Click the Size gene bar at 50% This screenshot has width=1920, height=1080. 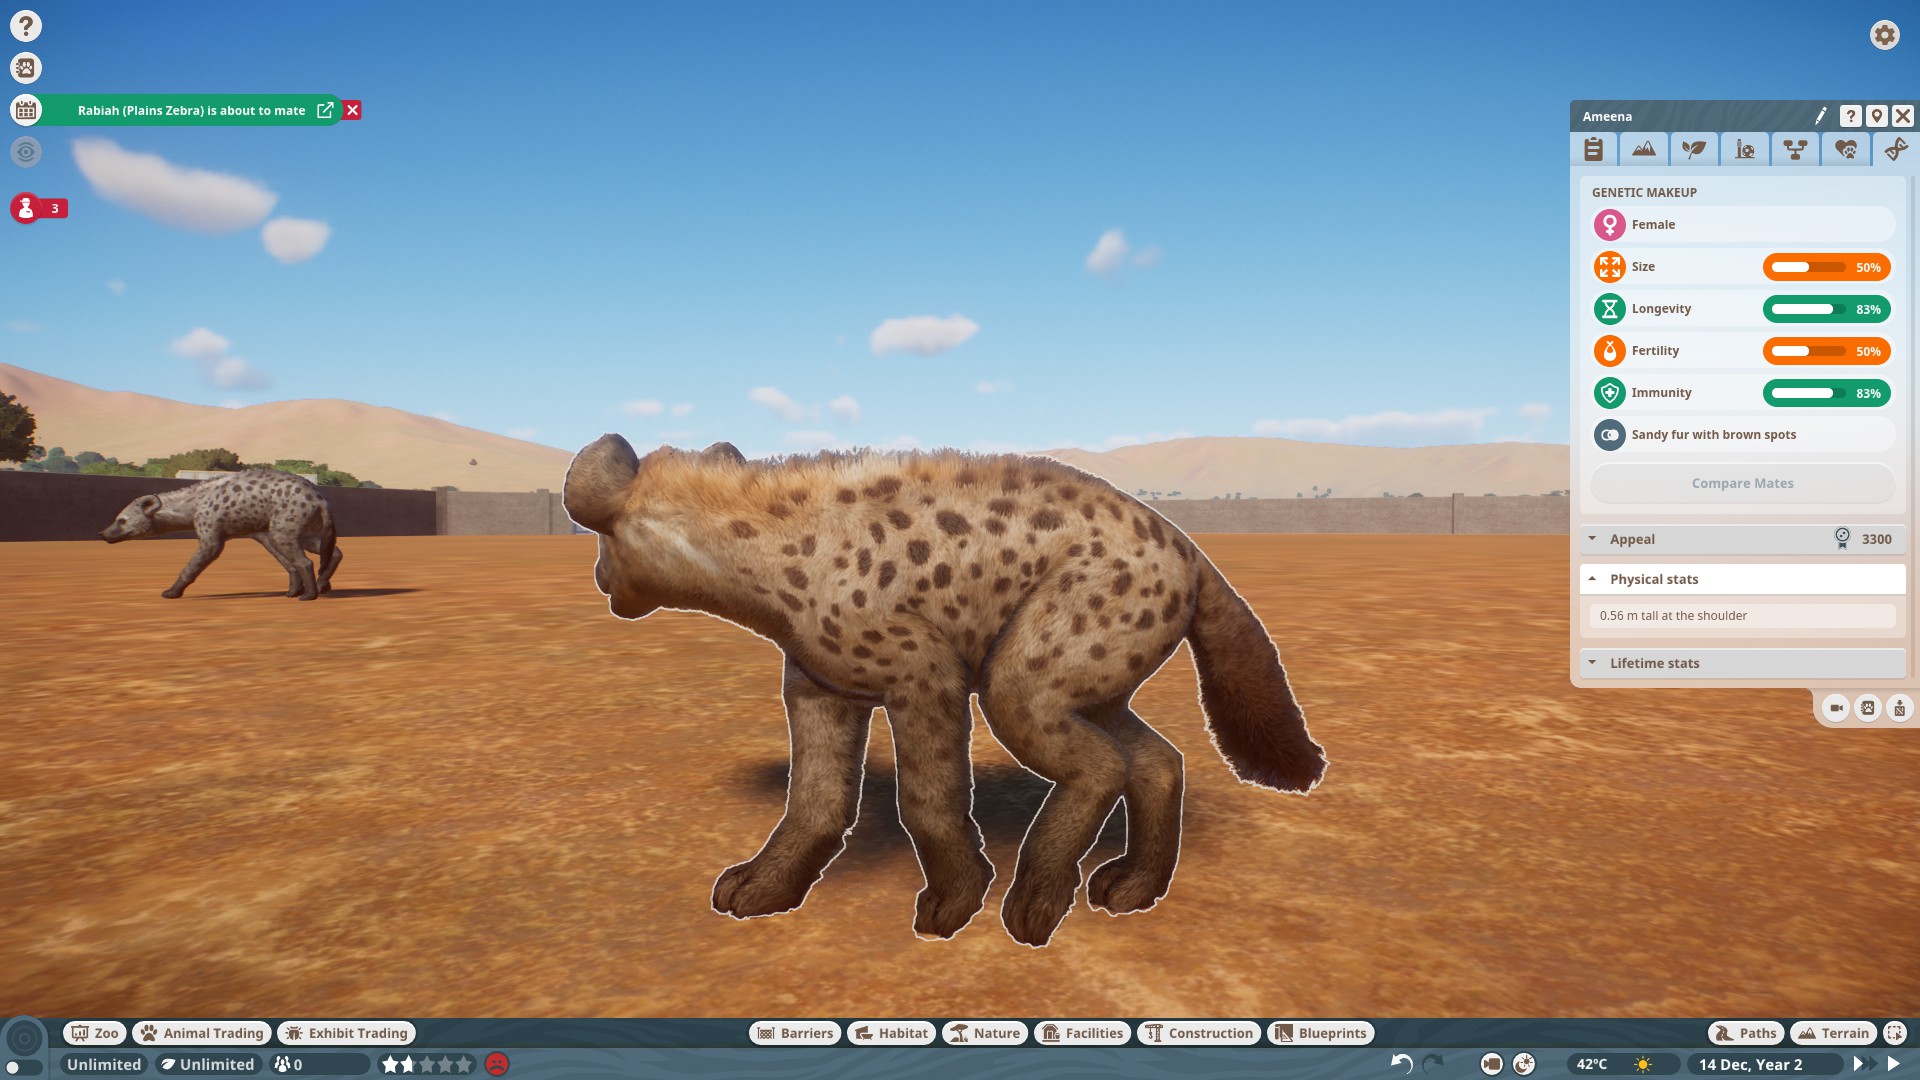(1826, 267)
